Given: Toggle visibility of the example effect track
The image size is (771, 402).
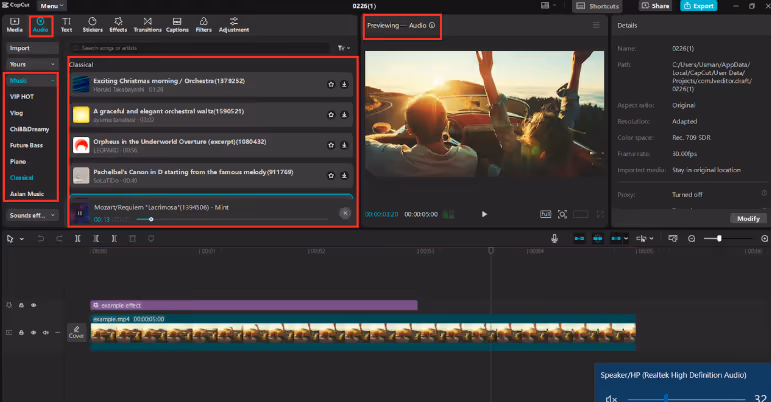Looking at the screenshot, I should pyautogui.click(x=34, y=305).
